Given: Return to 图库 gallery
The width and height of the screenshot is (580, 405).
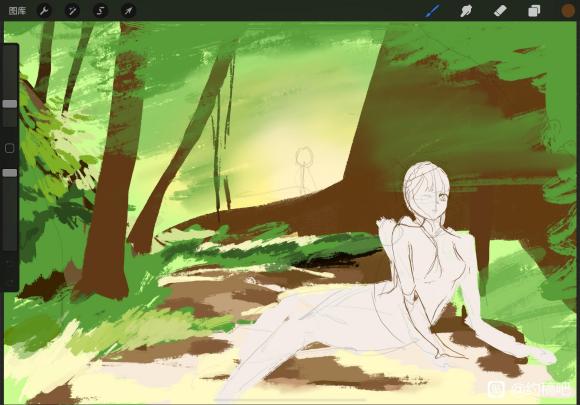Looking at the screenshot, I should point(17,11).
